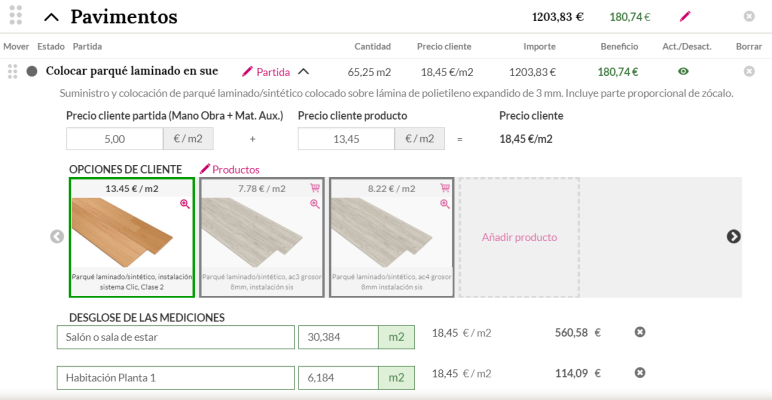Click the Salón quantity field 30,384

pos(338,337)
